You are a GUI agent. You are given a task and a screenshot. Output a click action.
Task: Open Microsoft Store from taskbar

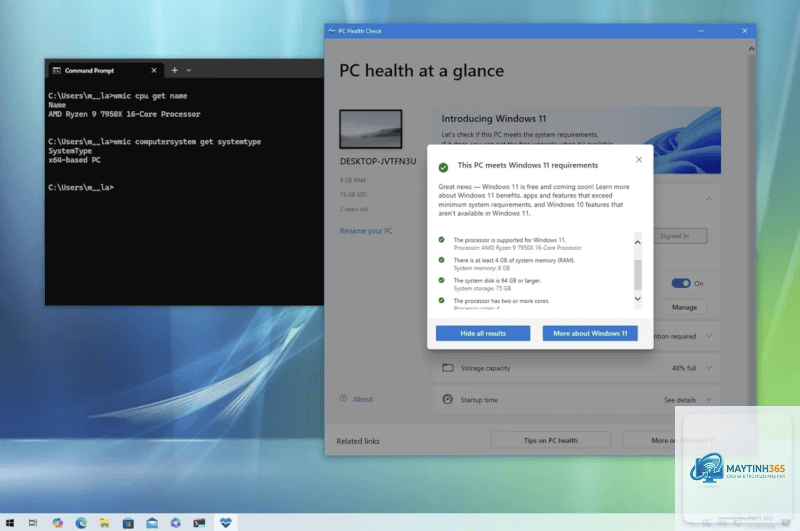coord(128,523)
